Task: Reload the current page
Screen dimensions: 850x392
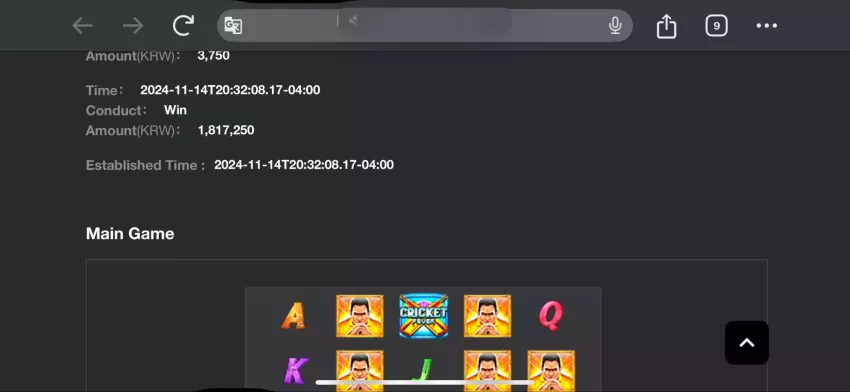Action: (183, 25)
